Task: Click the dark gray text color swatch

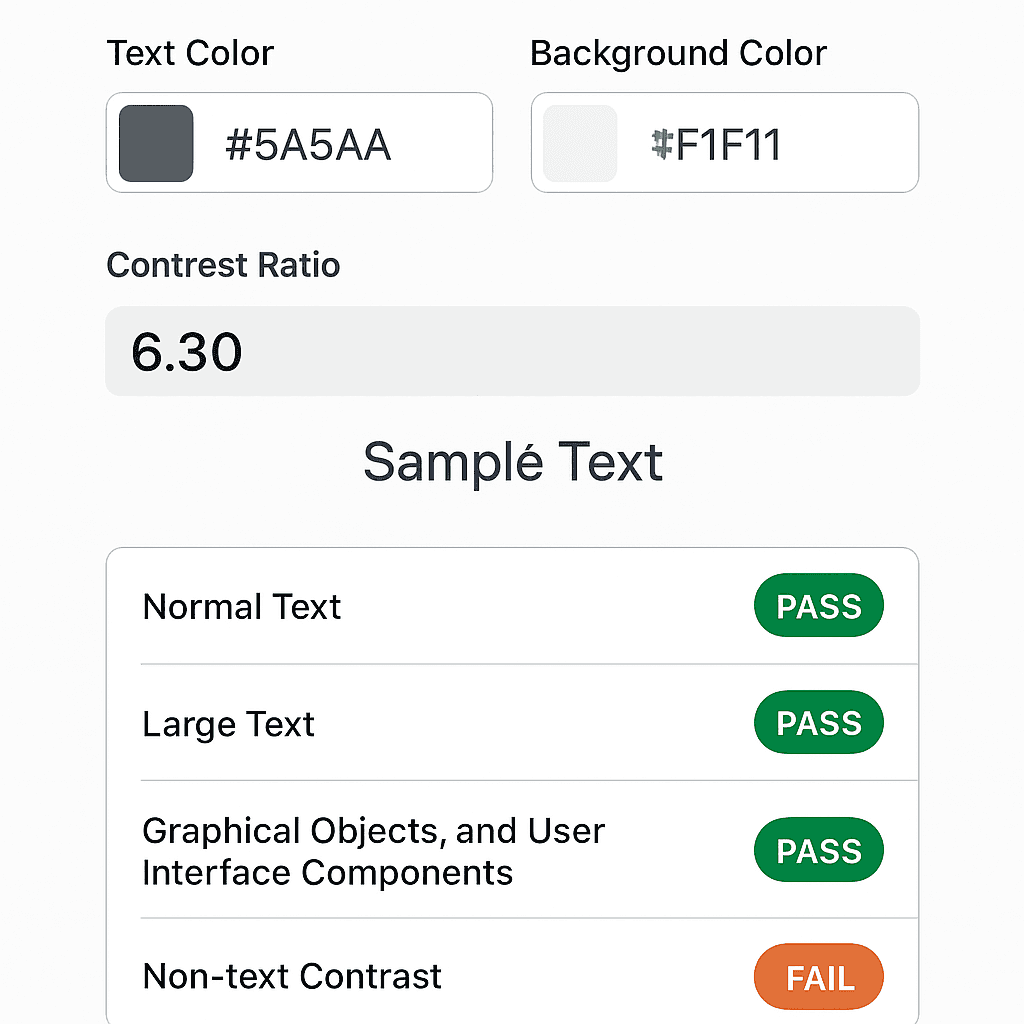Action: click(x=155, y=142)
